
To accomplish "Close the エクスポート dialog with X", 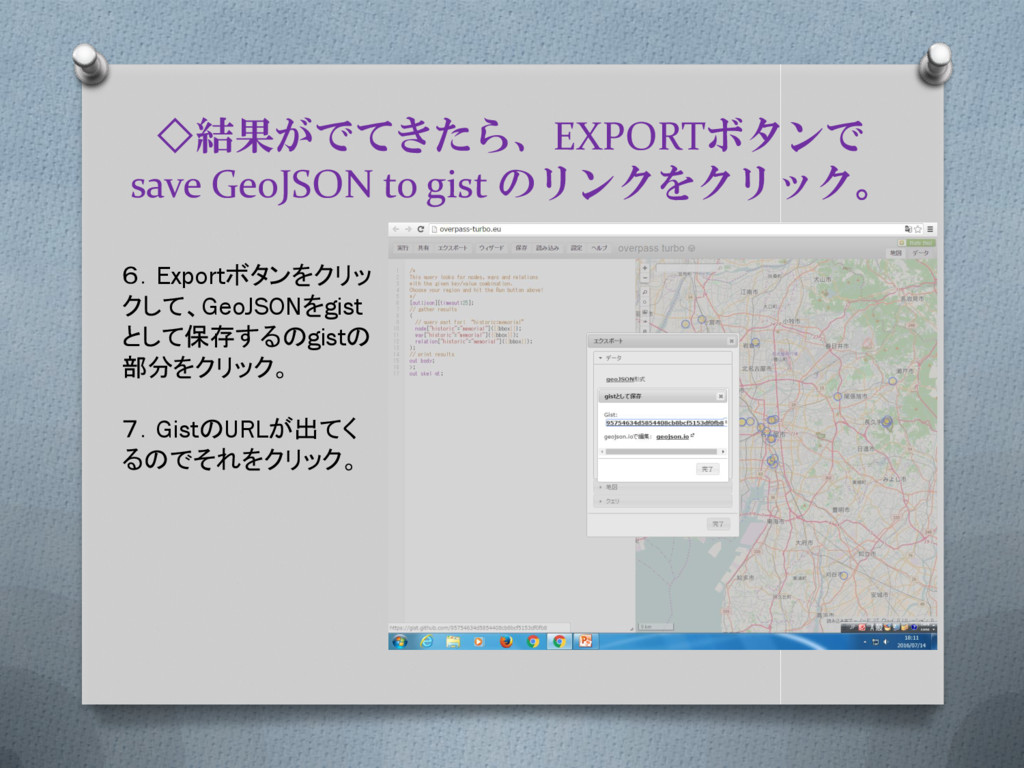I will pos(731,341).
